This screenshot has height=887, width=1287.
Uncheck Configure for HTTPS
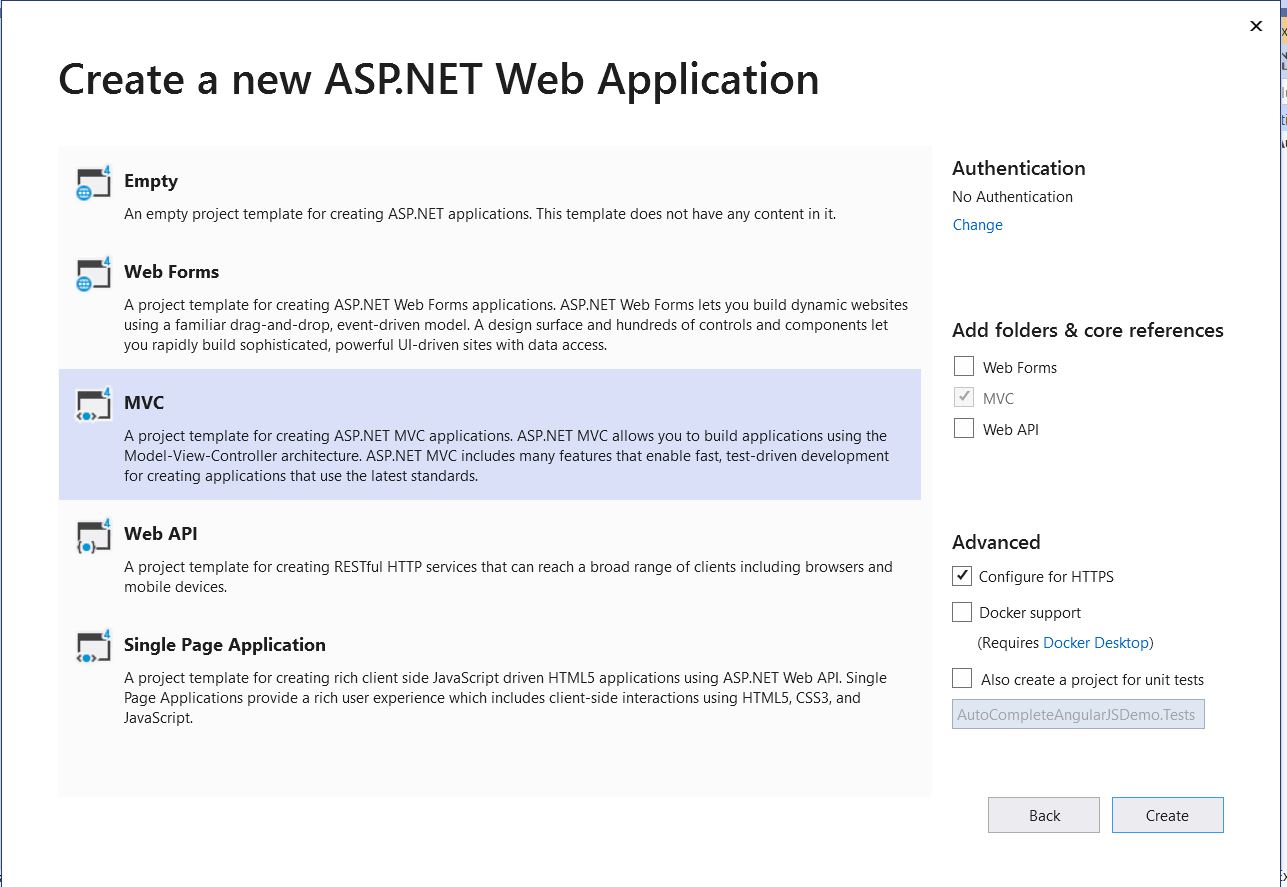pyautogui.click(x=962, y=576)
